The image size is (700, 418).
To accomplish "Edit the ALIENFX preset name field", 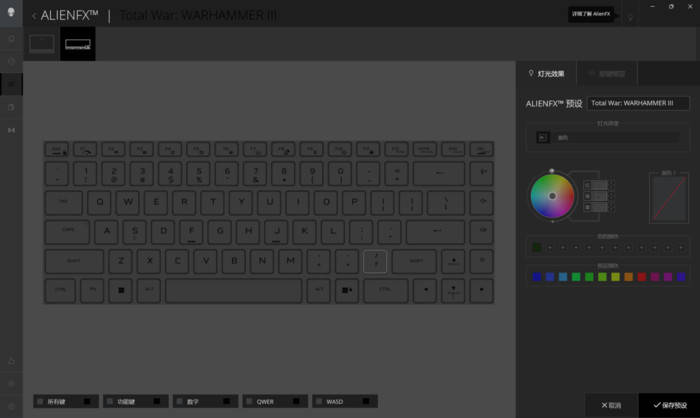I will click(x=638, y=102).
